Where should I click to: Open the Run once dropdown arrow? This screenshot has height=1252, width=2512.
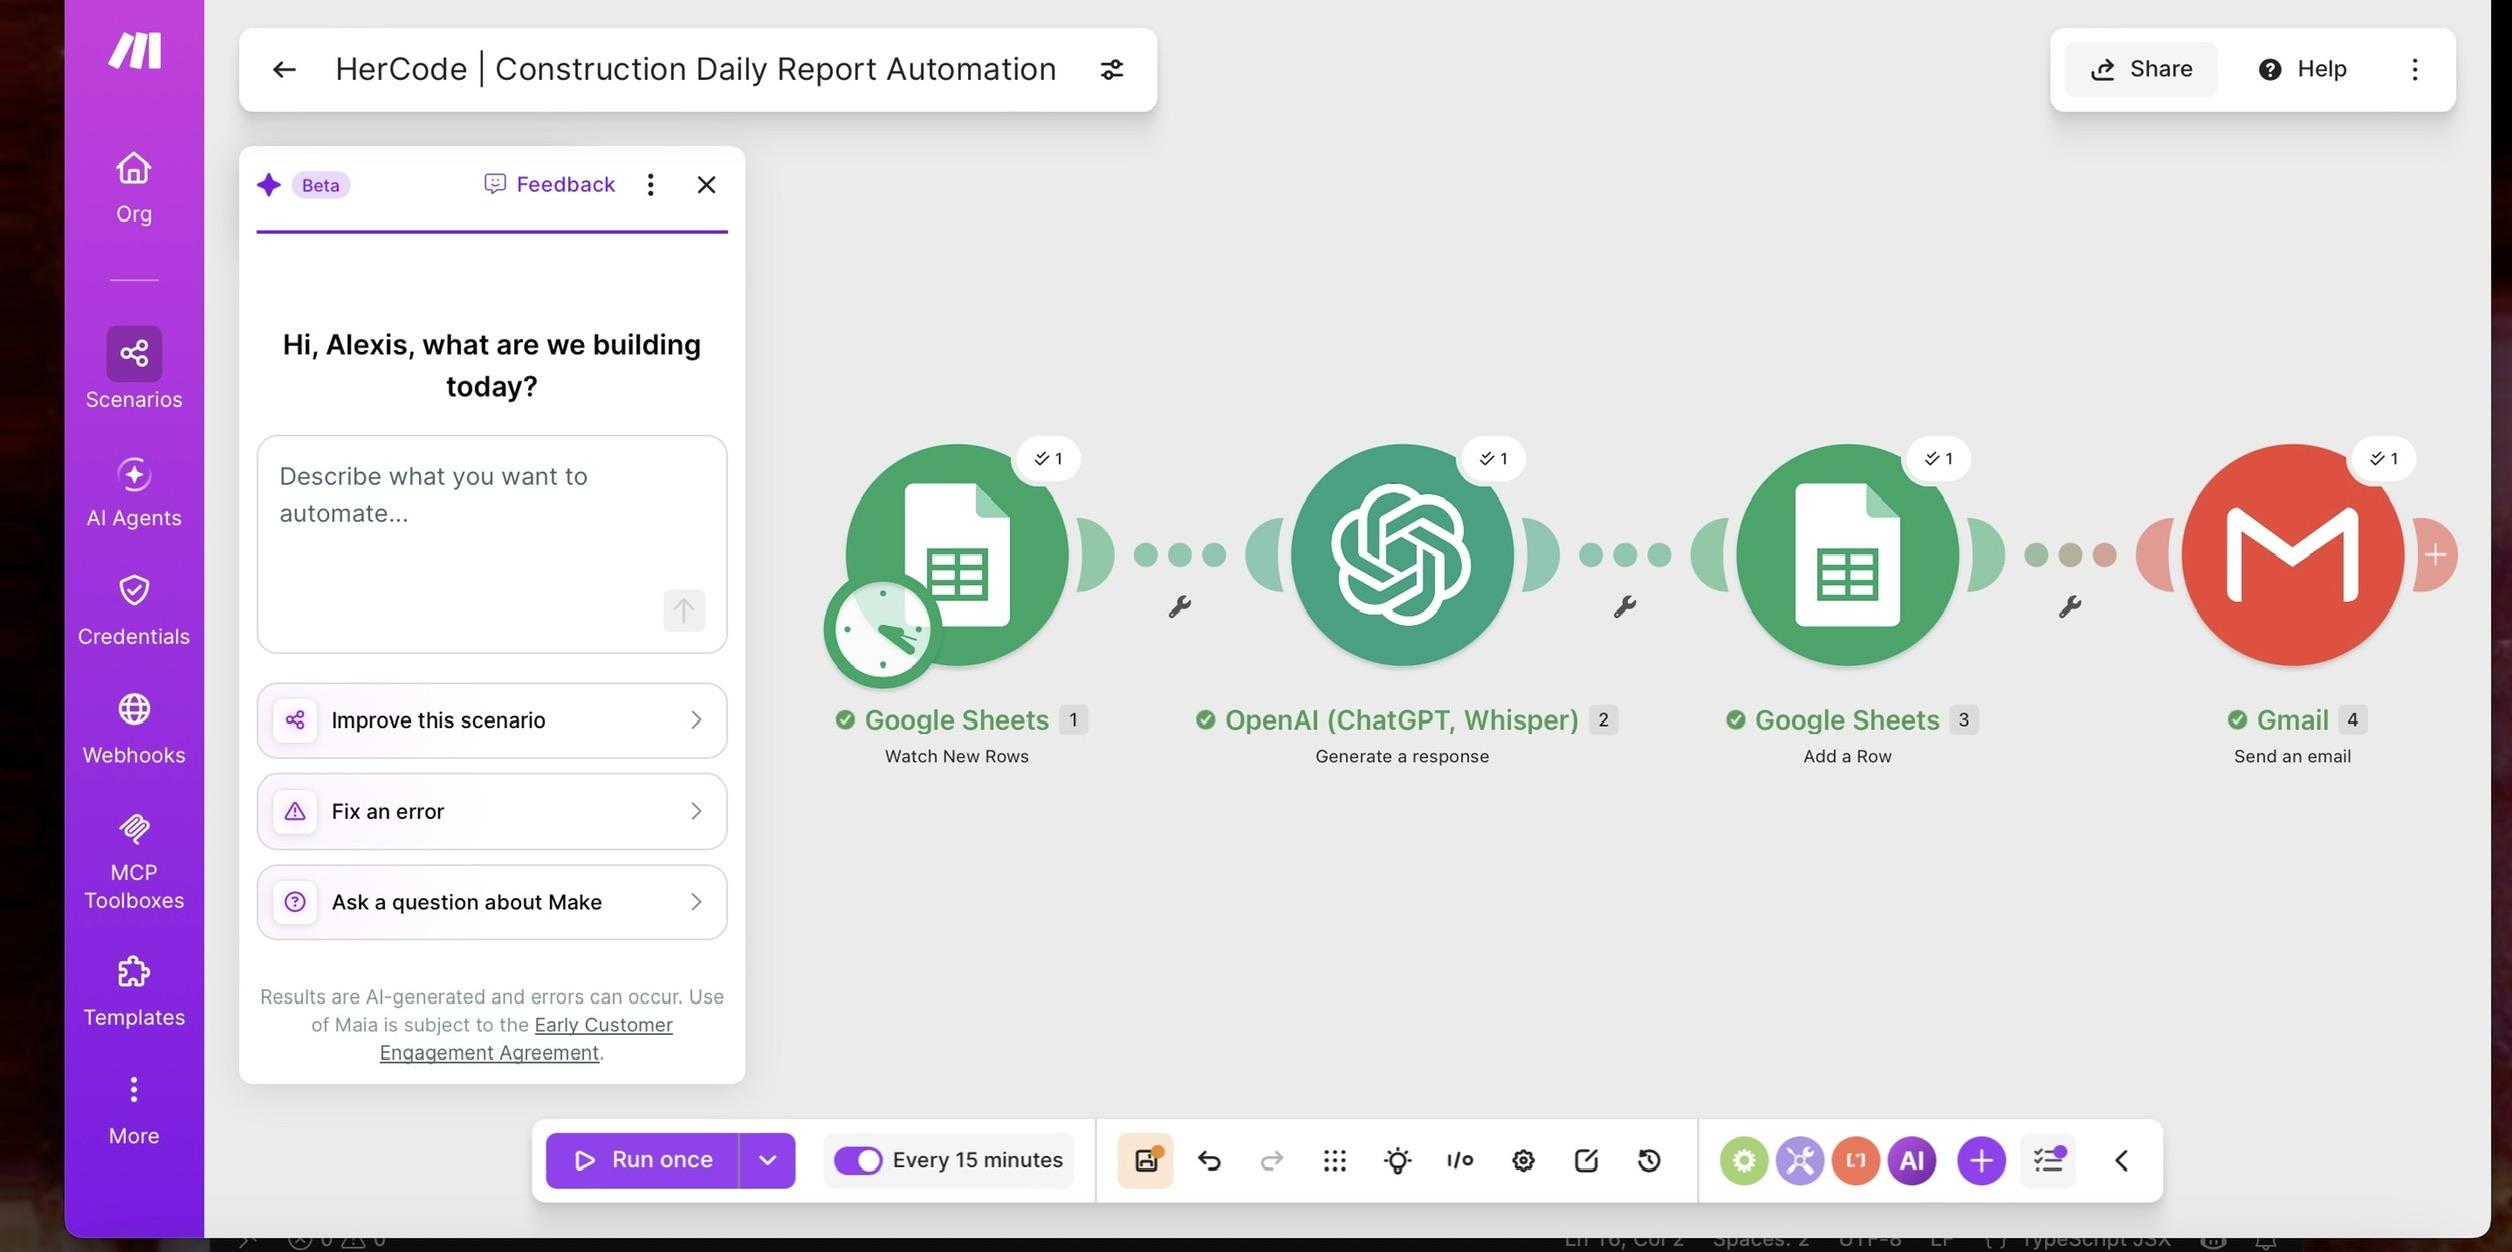(767, 1160)
